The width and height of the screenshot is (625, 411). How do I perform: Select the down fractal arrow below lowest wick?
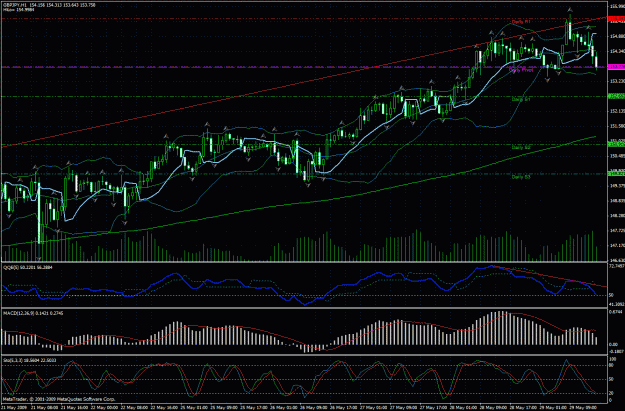(x=39, y=259)
